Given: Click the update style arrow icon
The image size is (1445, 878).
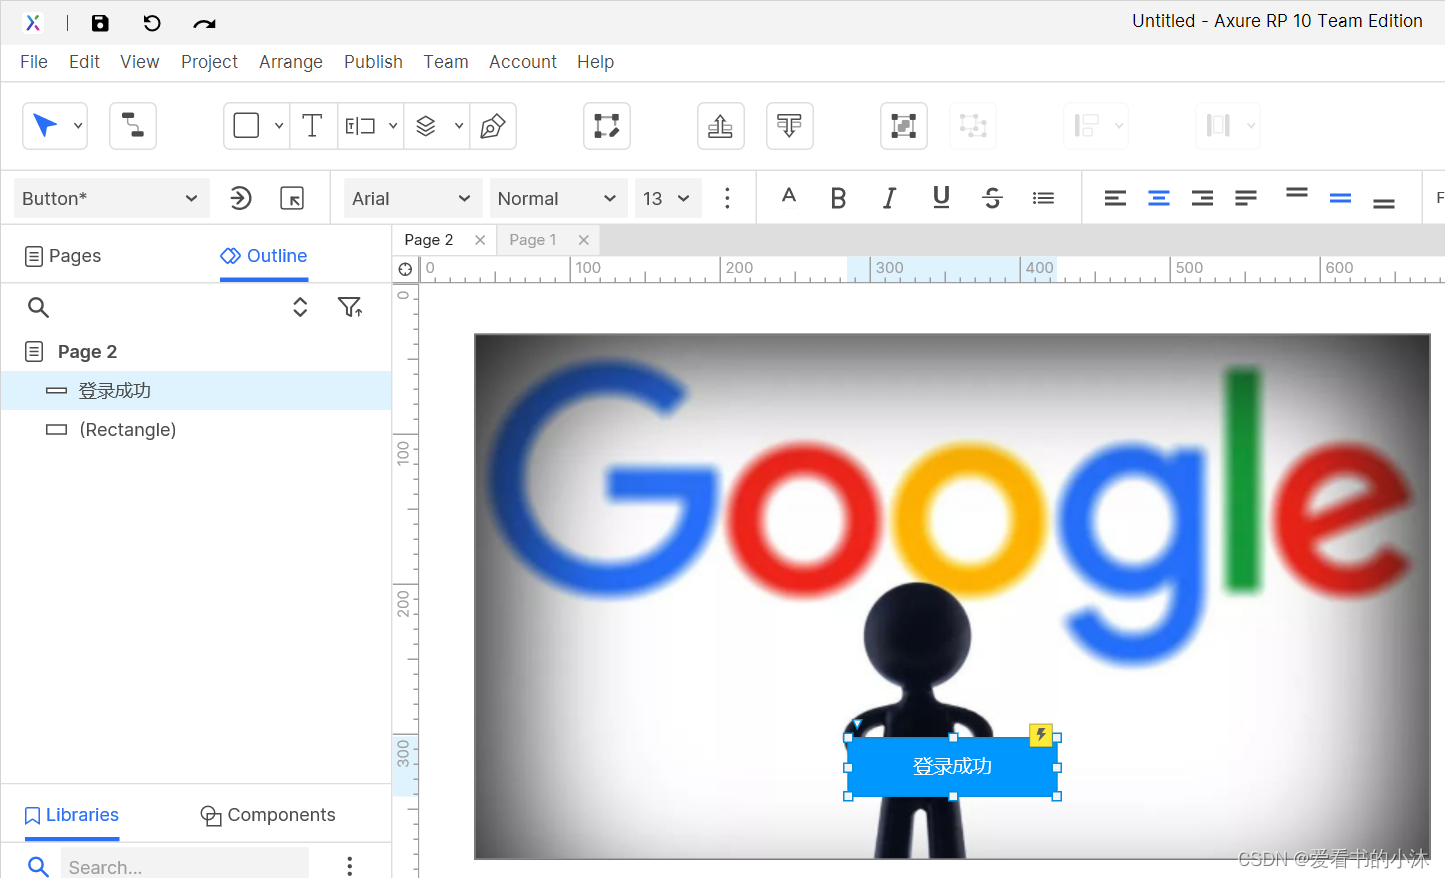Looking at the screenshot, I should point(240,198).
